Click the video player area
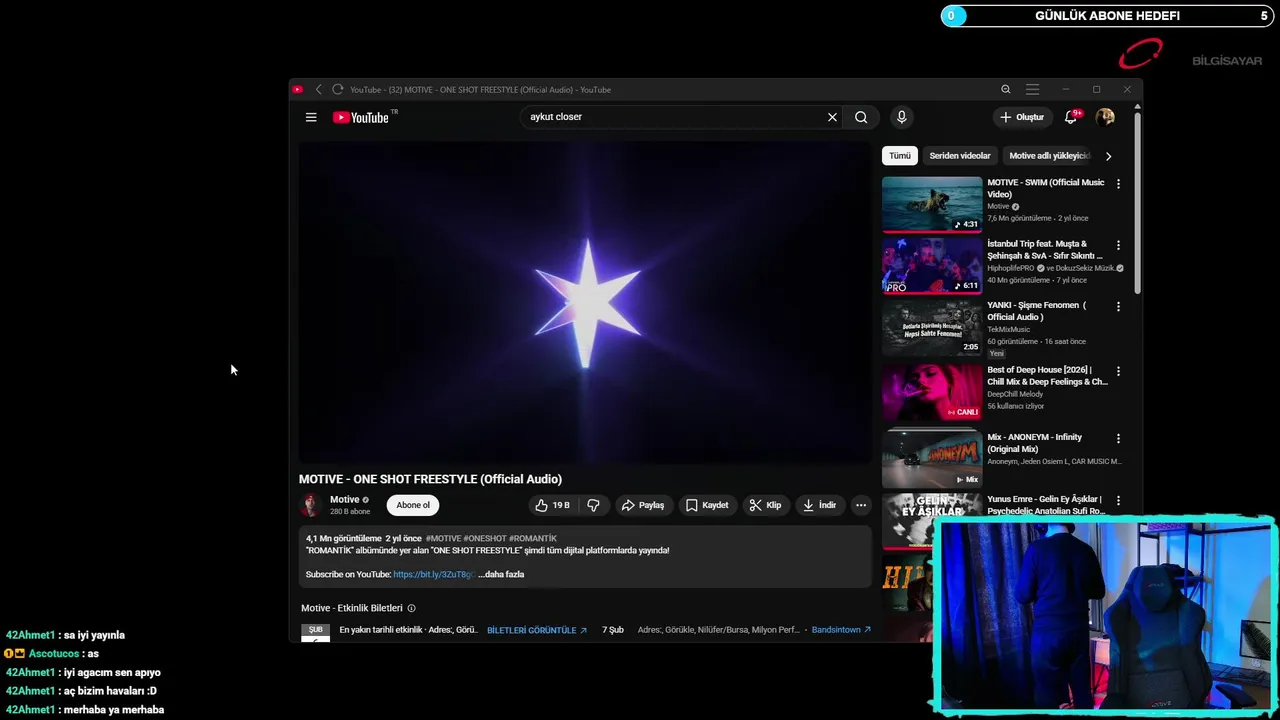Viewport: 1280px width, 720px height. point(585,302)
